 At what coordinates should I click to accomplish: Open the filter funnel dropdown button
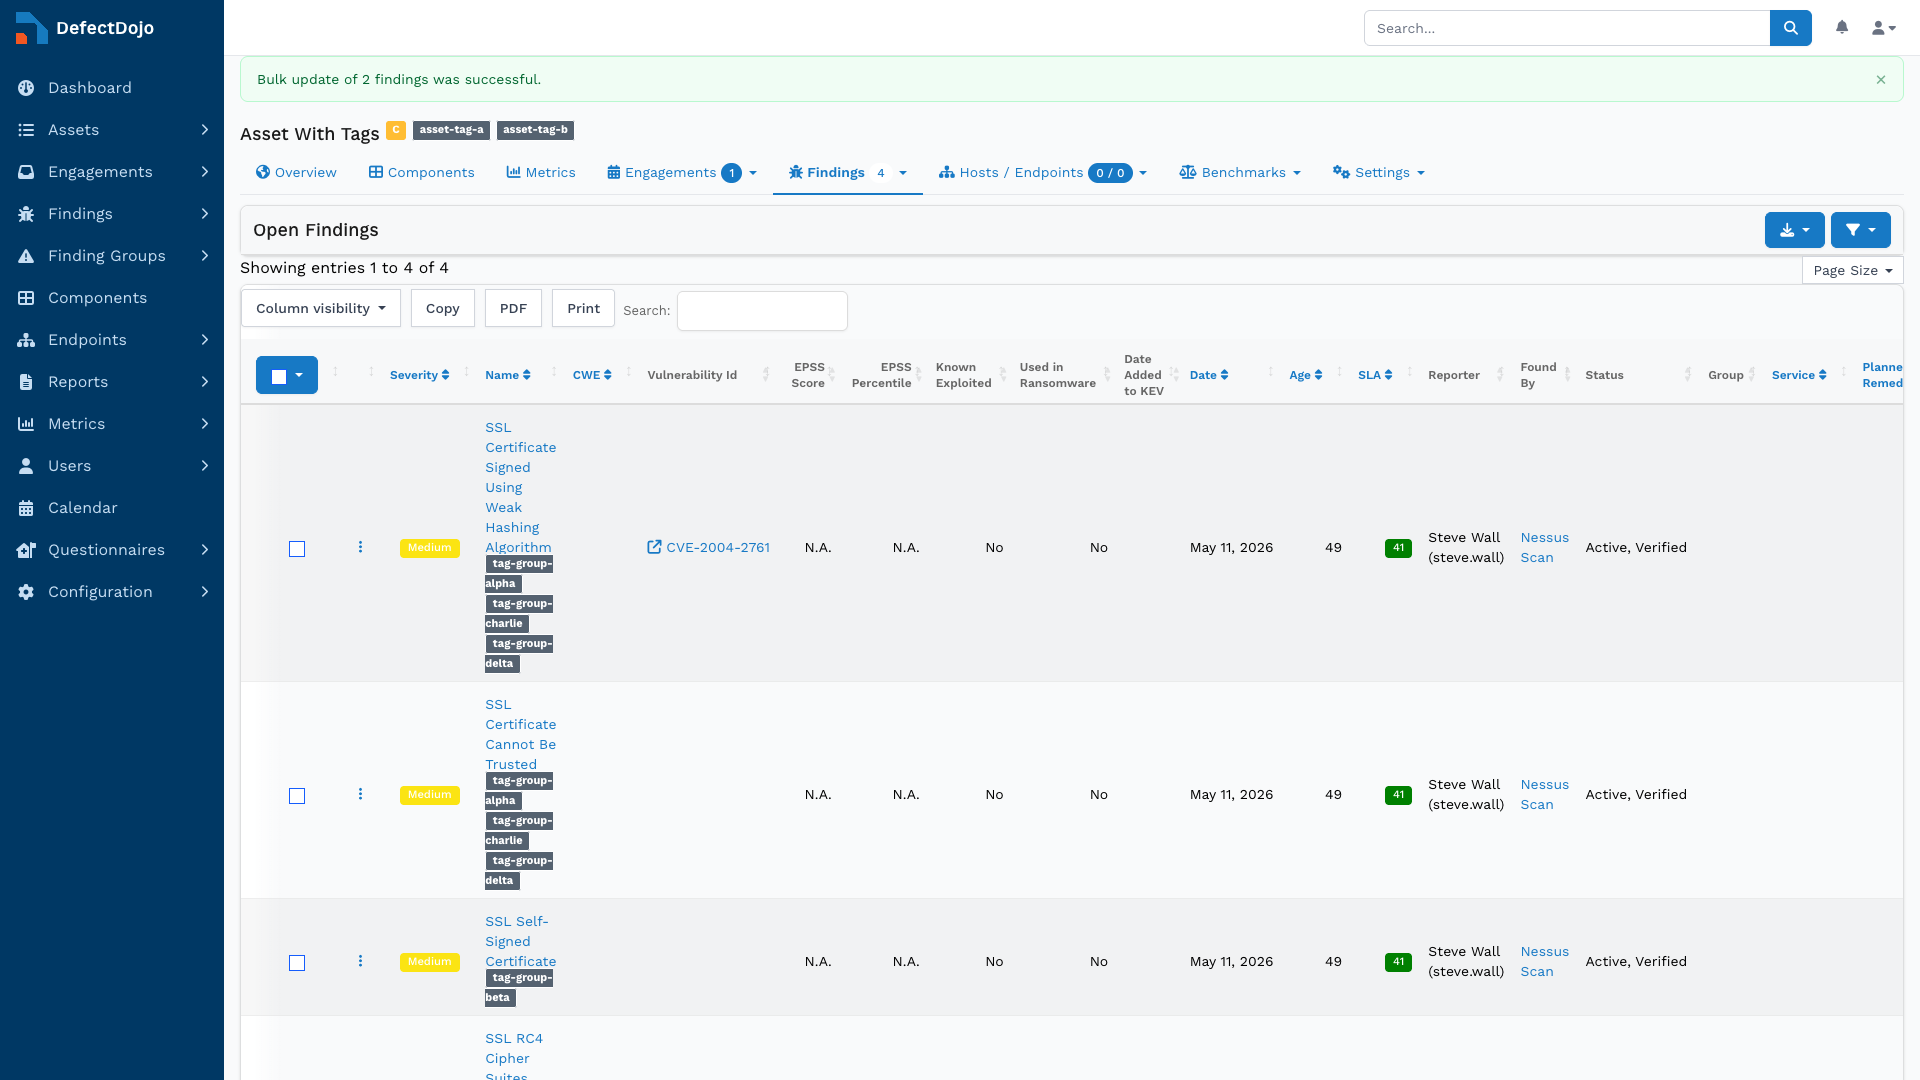tap(1860, 230)
